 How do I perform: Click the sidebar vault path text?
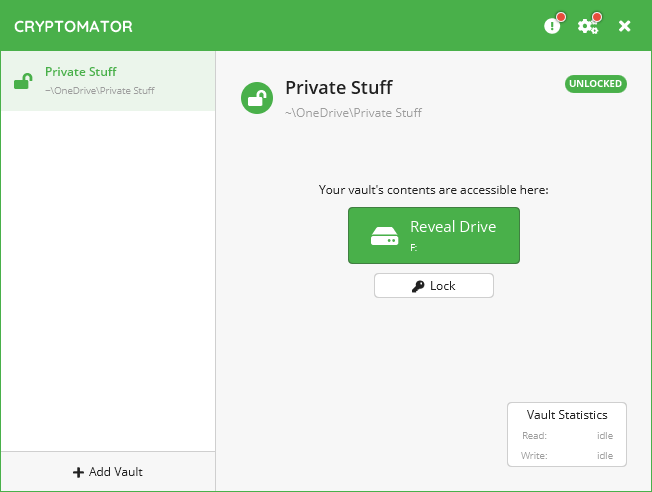[x=100, y=91]
